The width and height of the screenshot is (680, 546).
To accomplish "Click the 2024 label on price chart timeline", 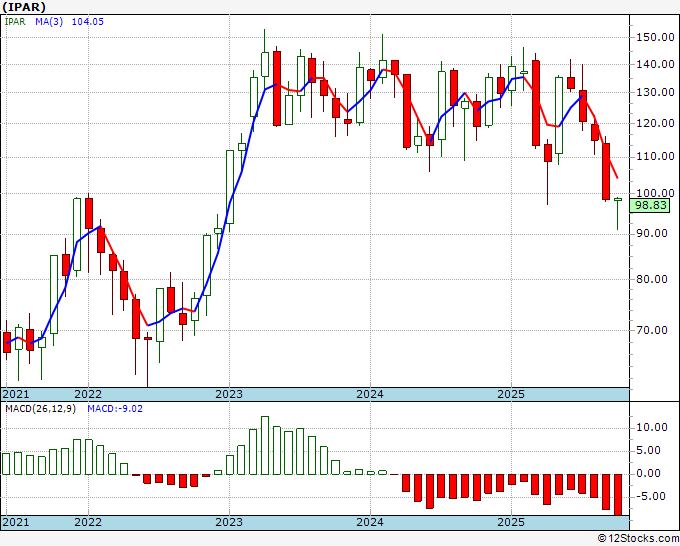I will click(x=370, y=394).
